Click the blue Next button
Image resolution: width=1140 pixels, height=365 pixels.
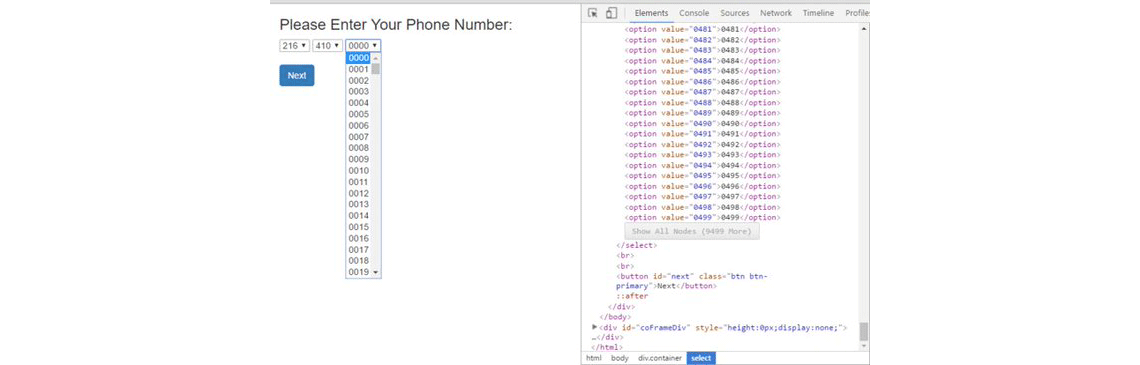point(297,76)
